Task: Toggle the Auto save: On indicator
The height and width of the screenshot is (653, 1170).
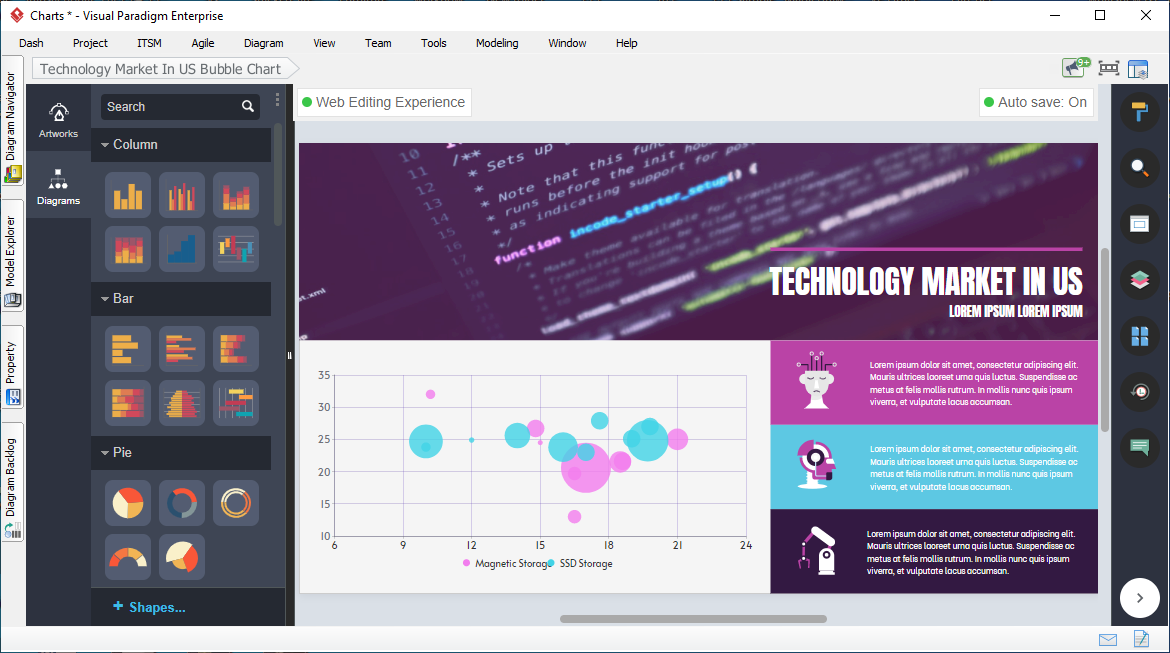Action: click(1036, 102)
